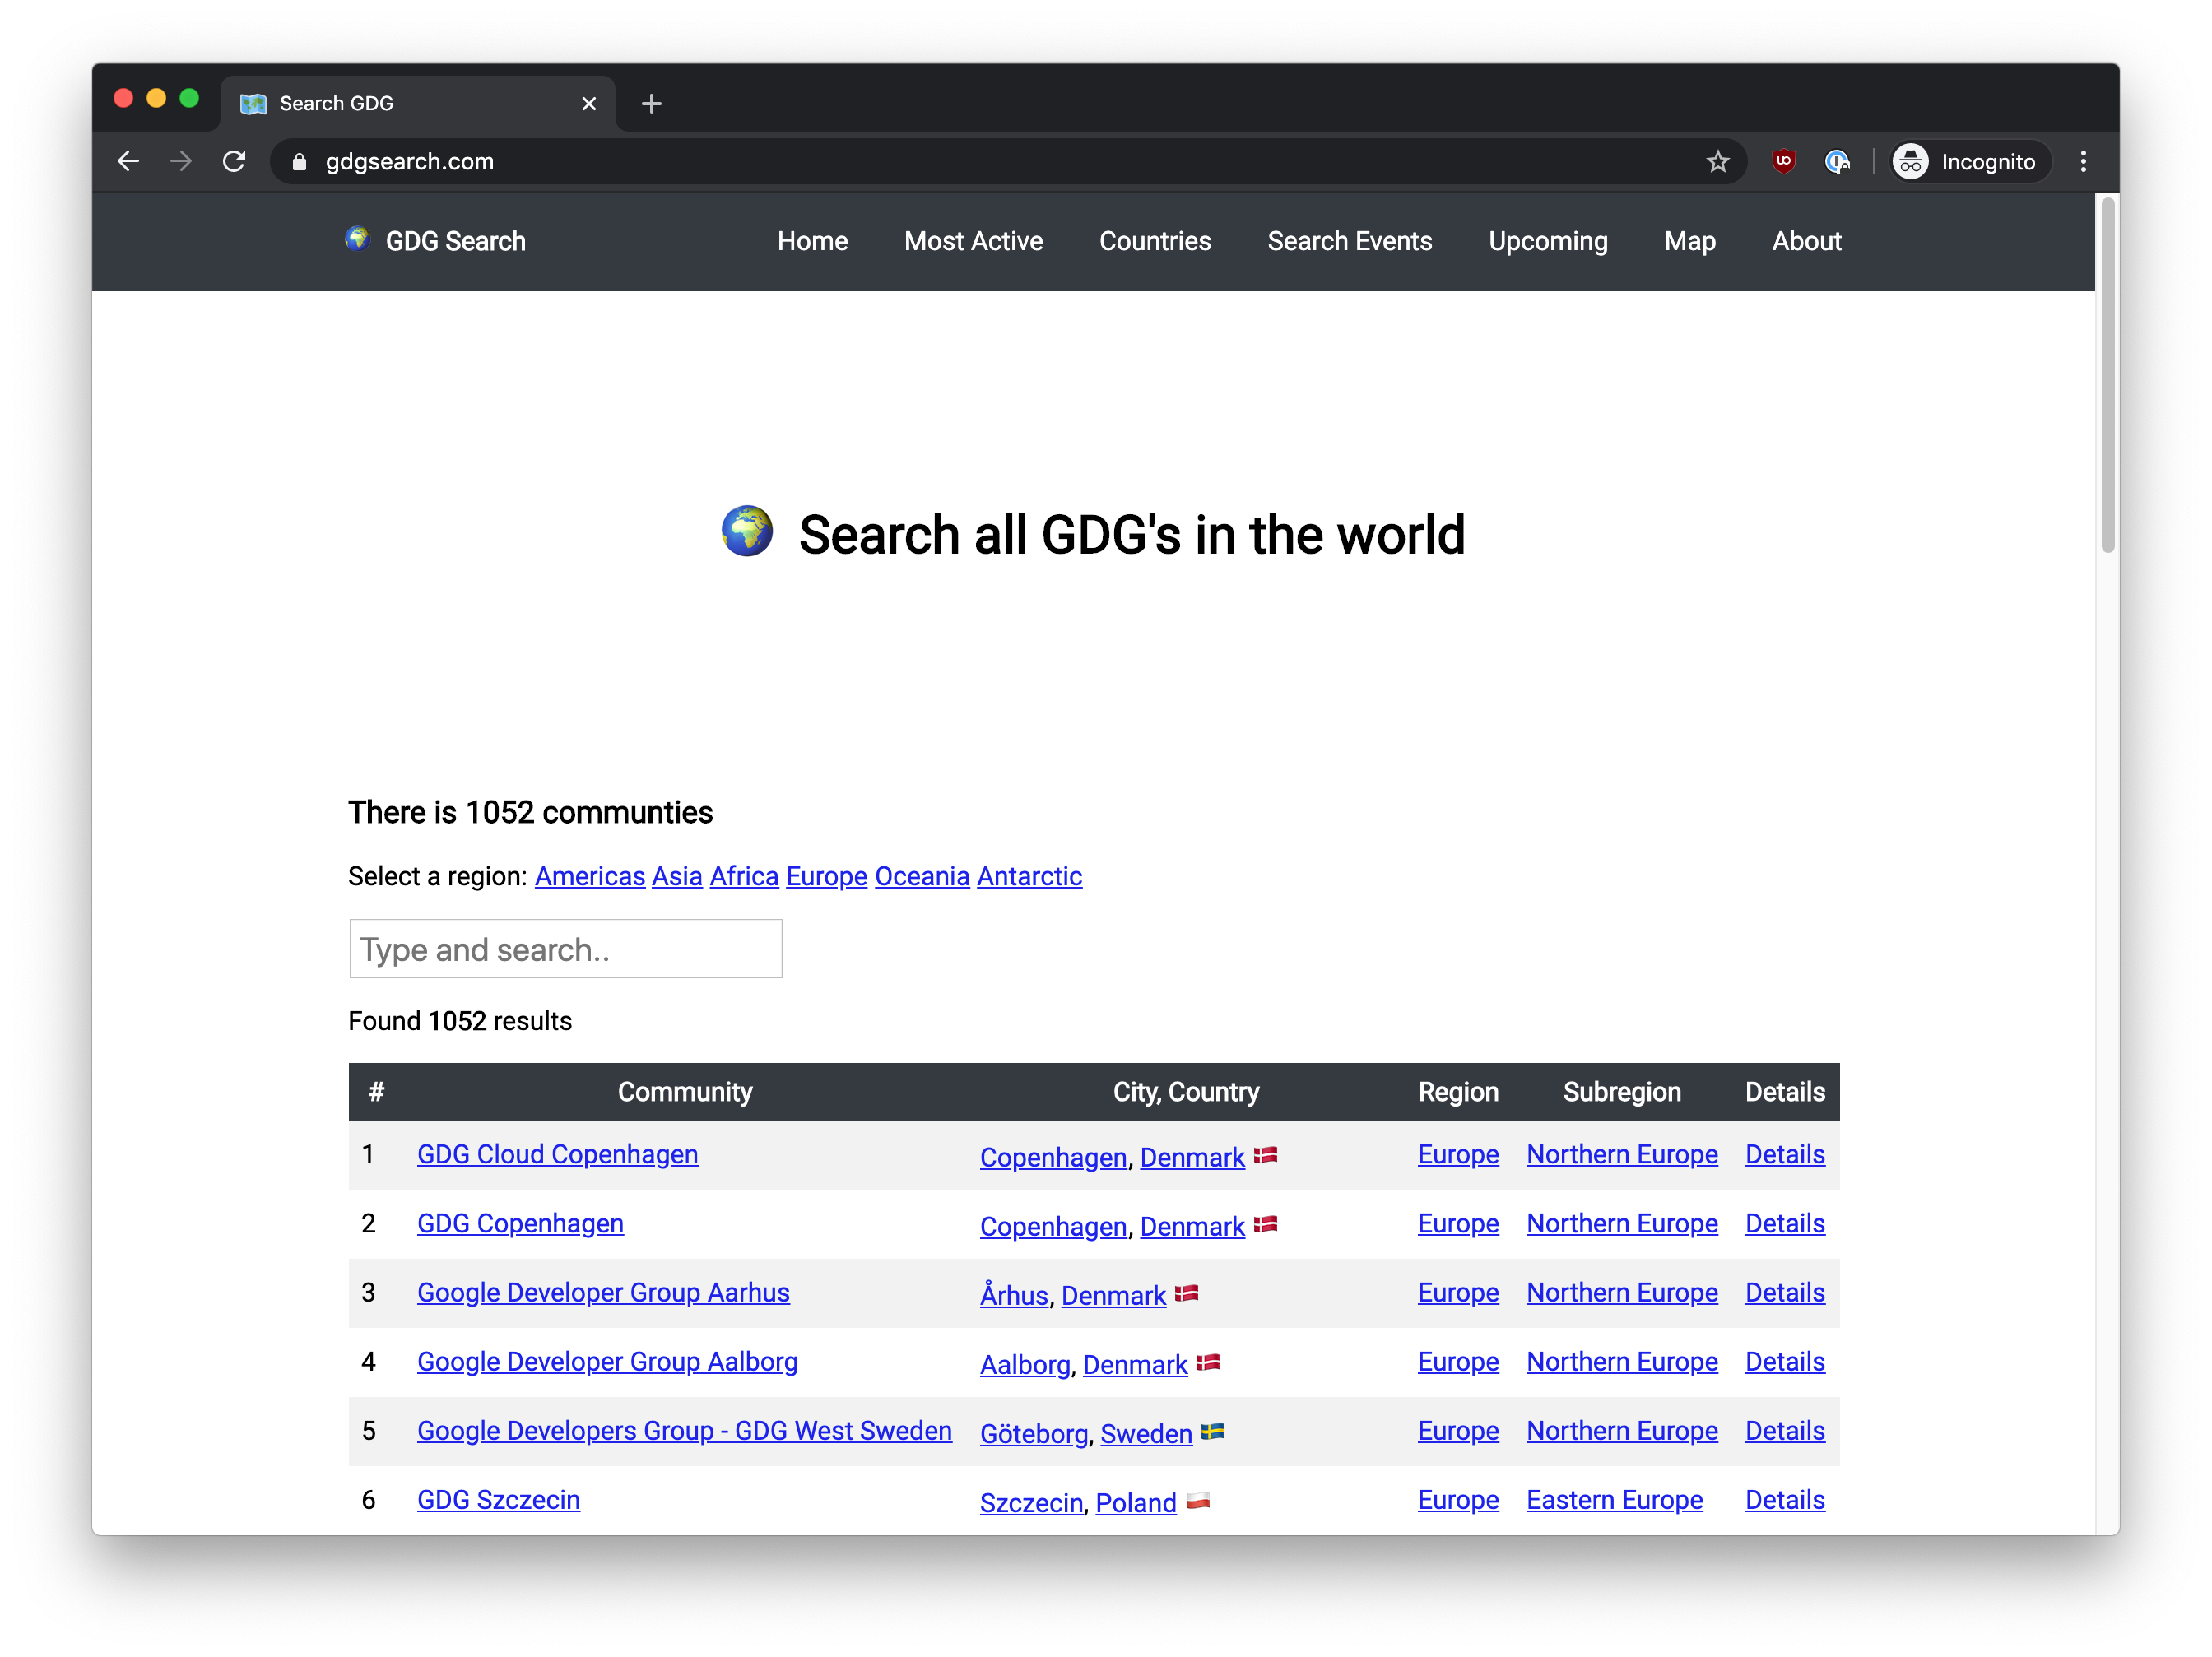The image size is (2212, 1657).
Task: Open the uBlock Origin extension icon
Action: (x=1784, y=161)
